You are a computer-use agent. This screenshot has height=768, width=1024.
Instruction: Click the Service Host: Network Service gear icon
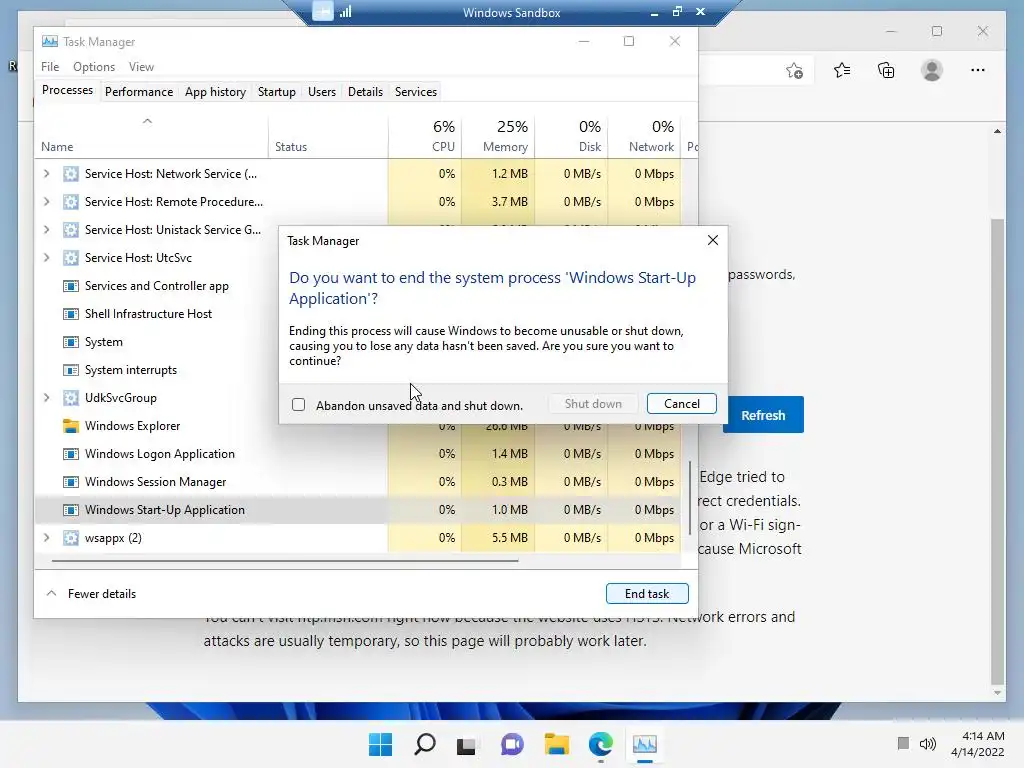pyautogui.click(x=71, y=174)
